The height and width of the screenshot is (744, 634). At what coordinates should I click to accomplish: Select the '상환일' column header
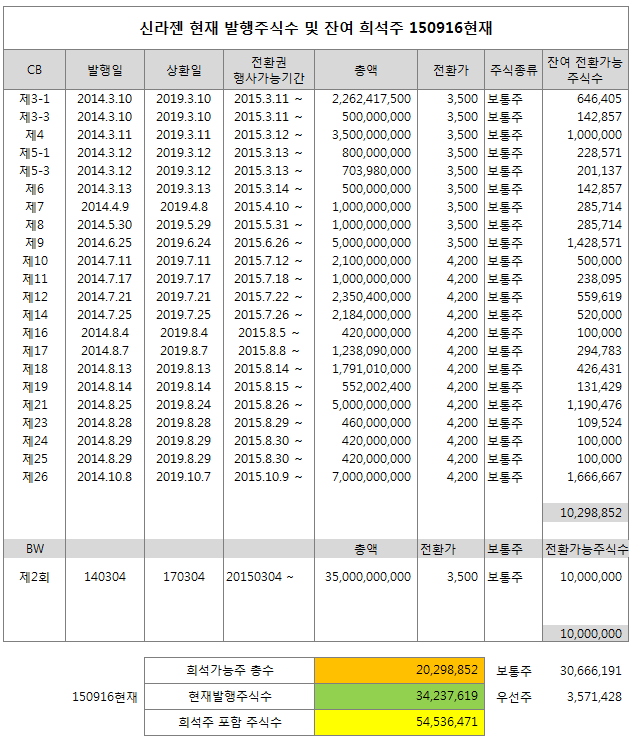pos(184,70)
